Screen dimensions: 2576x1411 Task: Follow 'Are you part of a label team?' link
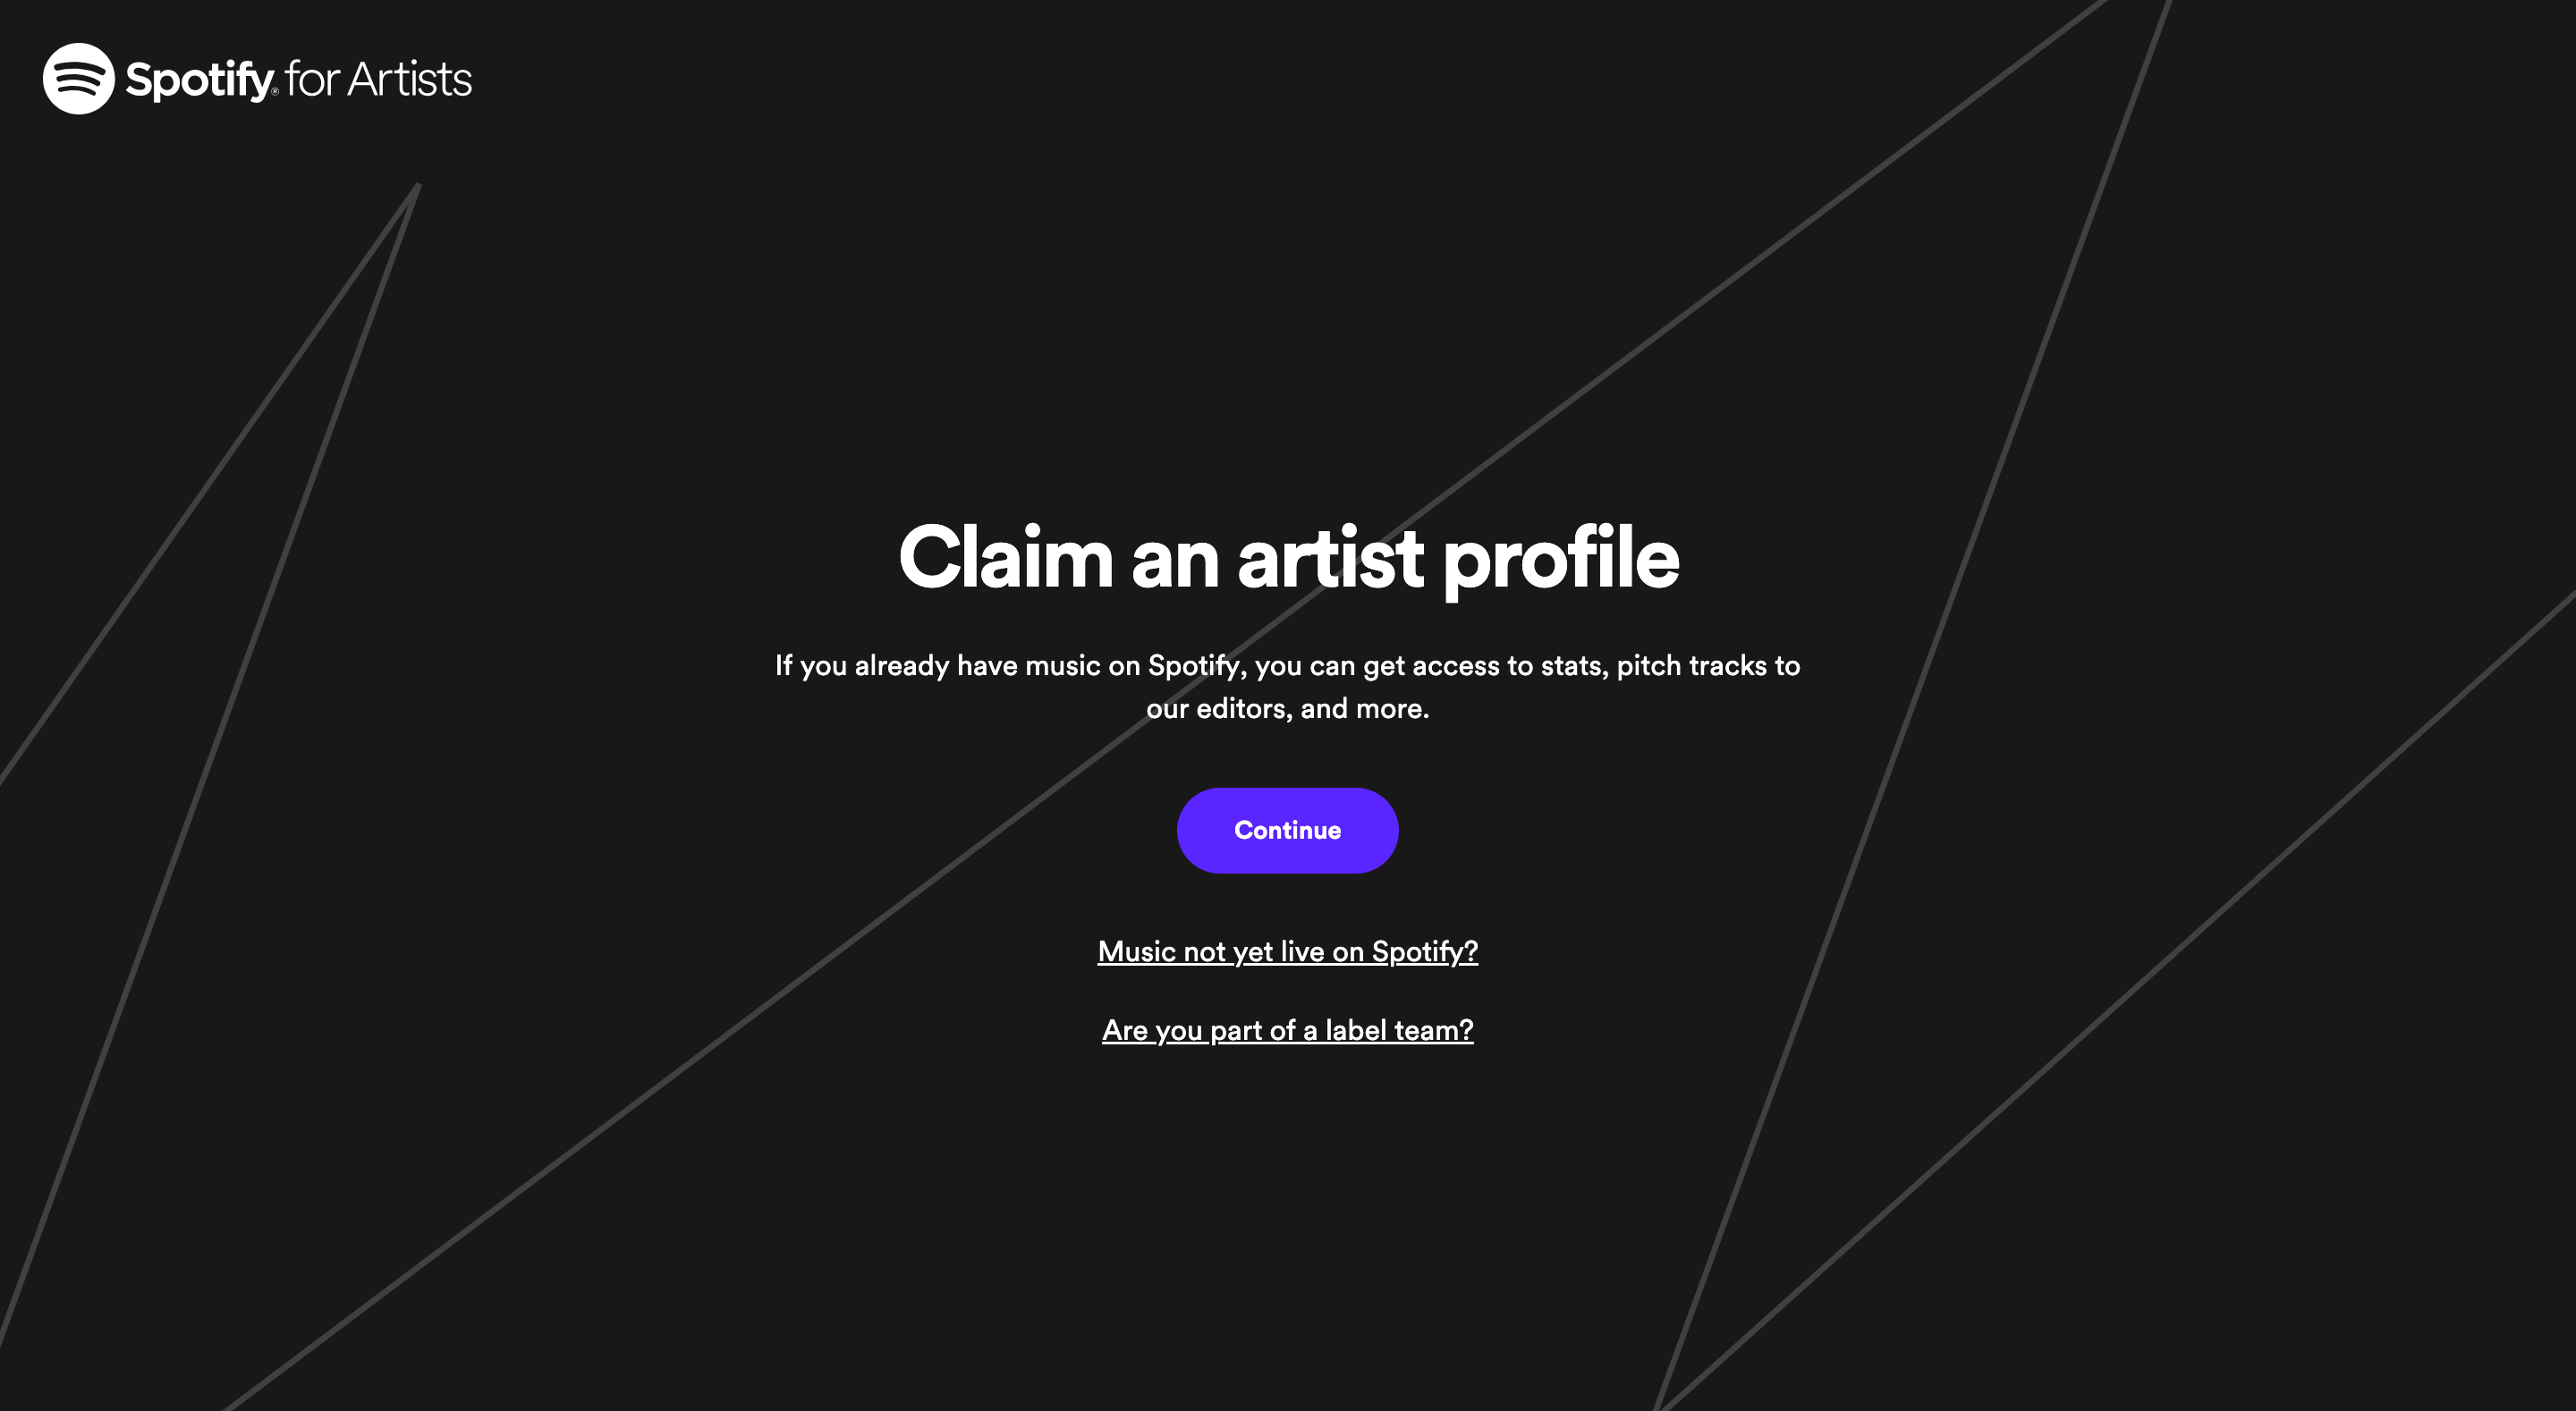(x=1287, y=1029)
